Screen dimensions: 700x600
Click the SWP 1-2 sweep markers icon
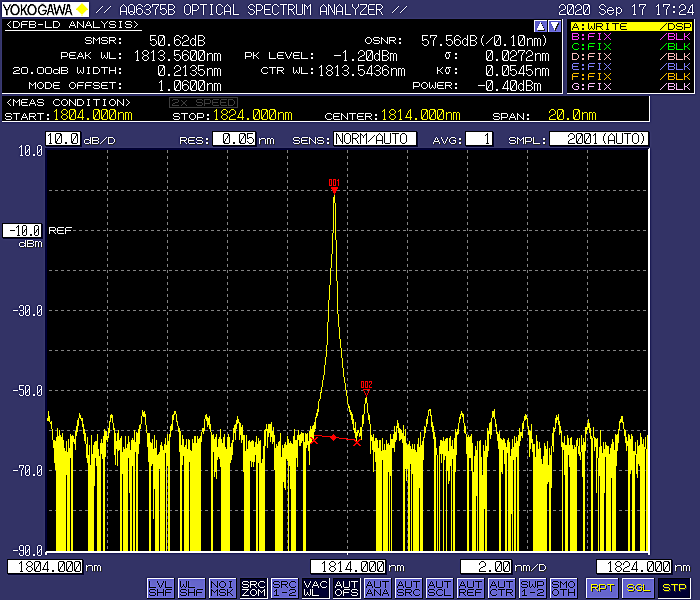coord(532,587)
